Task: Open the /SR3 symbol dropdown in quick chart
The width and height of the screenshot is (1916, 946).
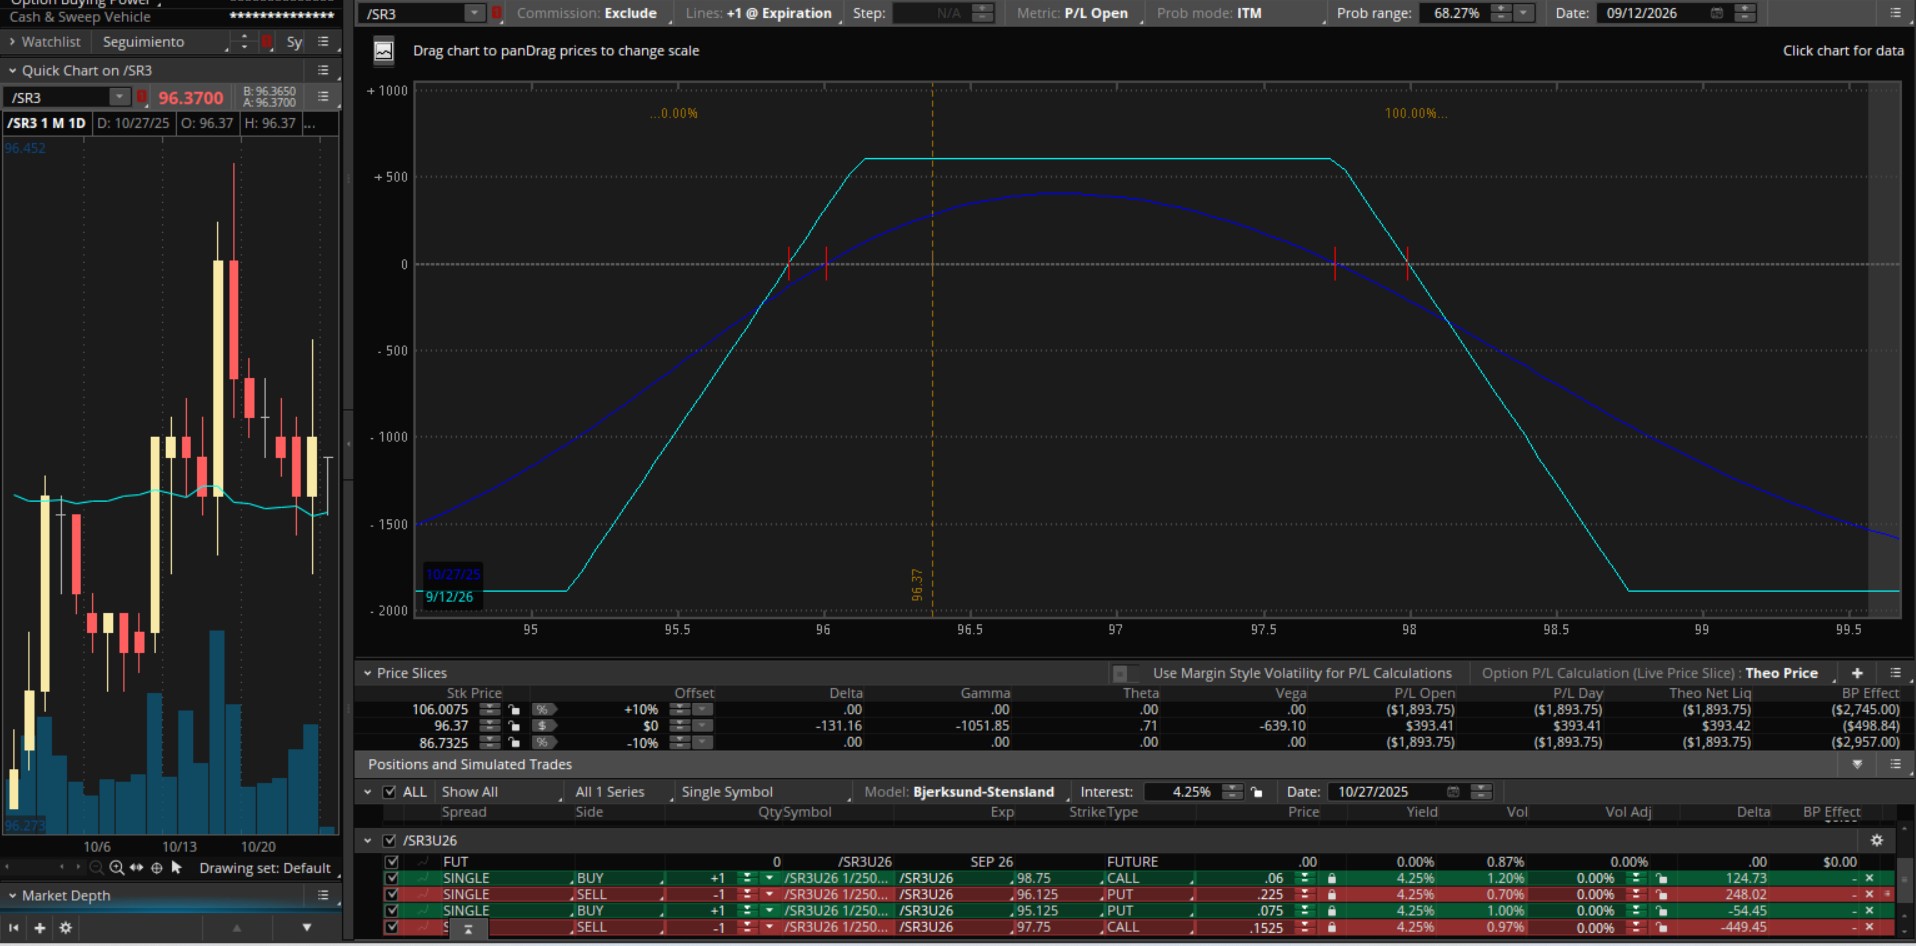Action: [x=119, y=97]
